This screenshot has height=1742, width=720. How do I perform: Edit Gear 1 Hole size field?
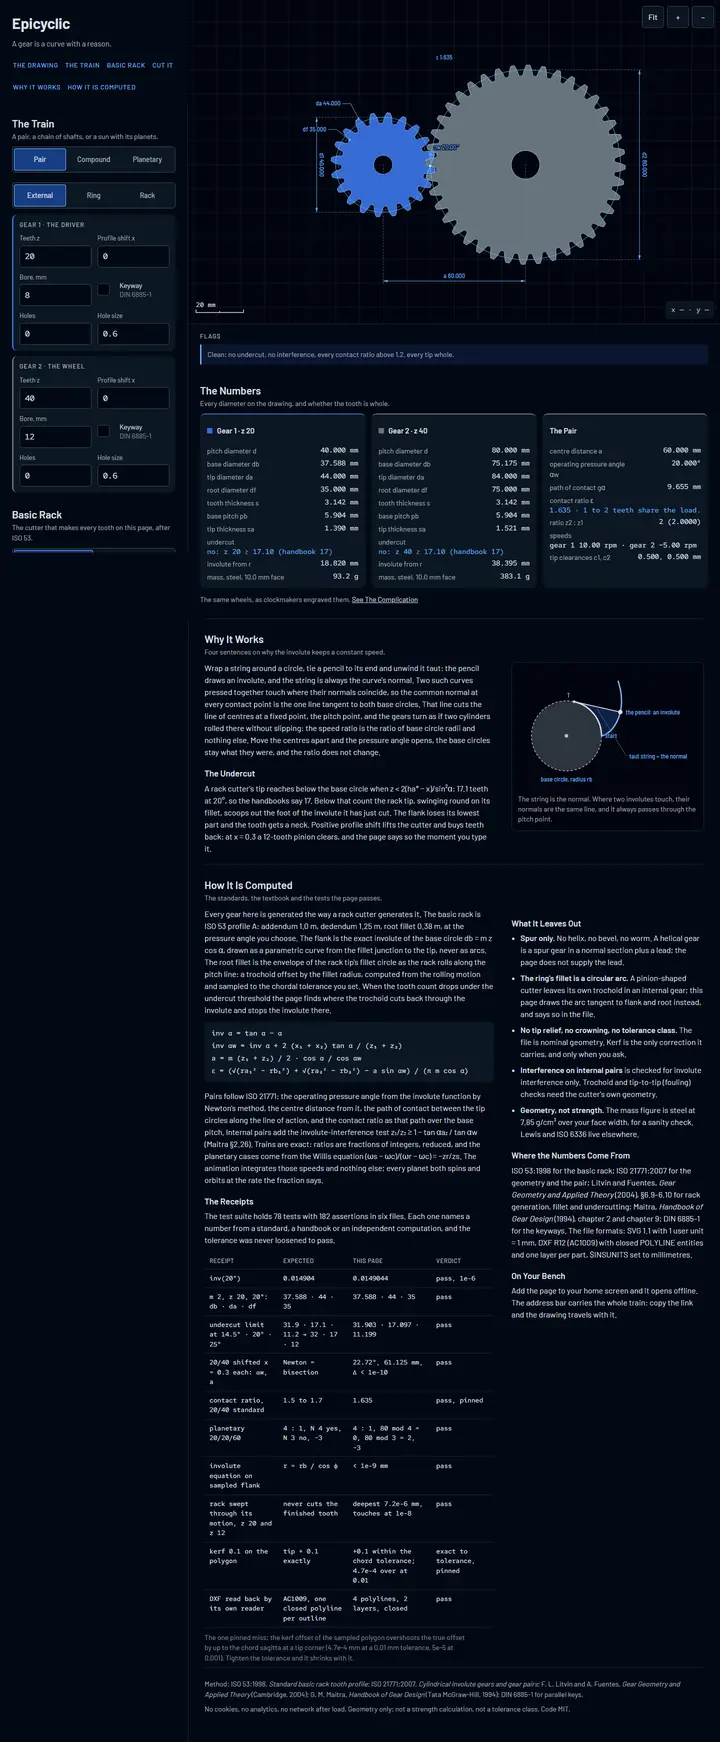(133, 334)
